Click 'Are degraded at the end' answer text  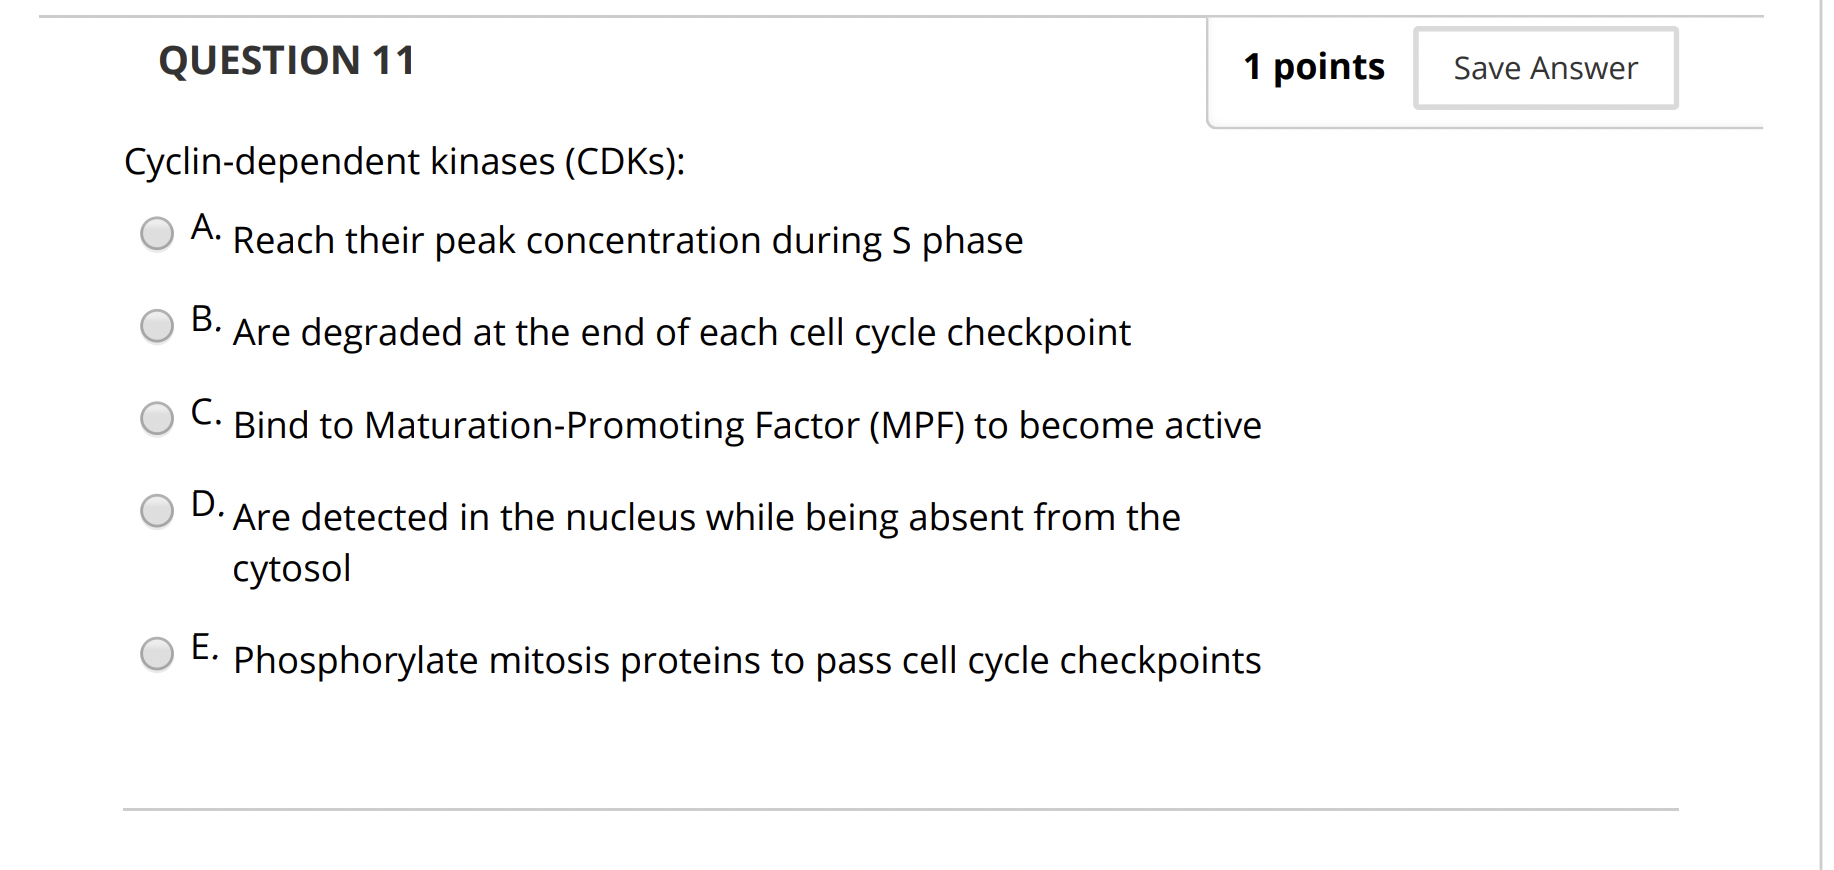point(681,333)
